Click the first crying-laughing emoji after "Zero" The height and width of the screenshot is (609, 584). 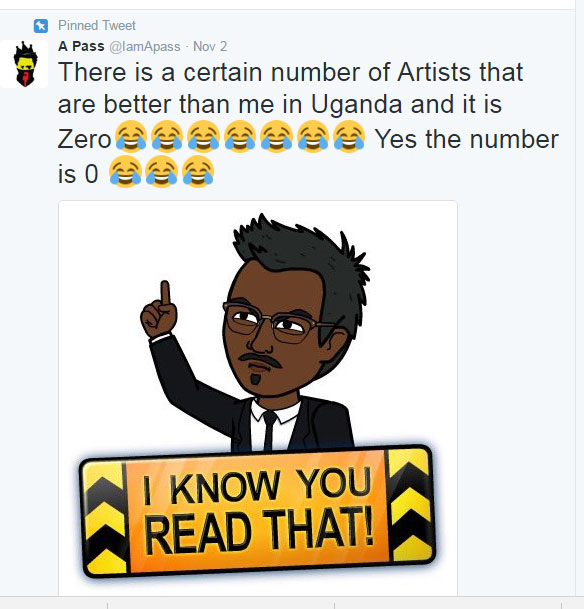pyautogui.click(x=131, y=136)
